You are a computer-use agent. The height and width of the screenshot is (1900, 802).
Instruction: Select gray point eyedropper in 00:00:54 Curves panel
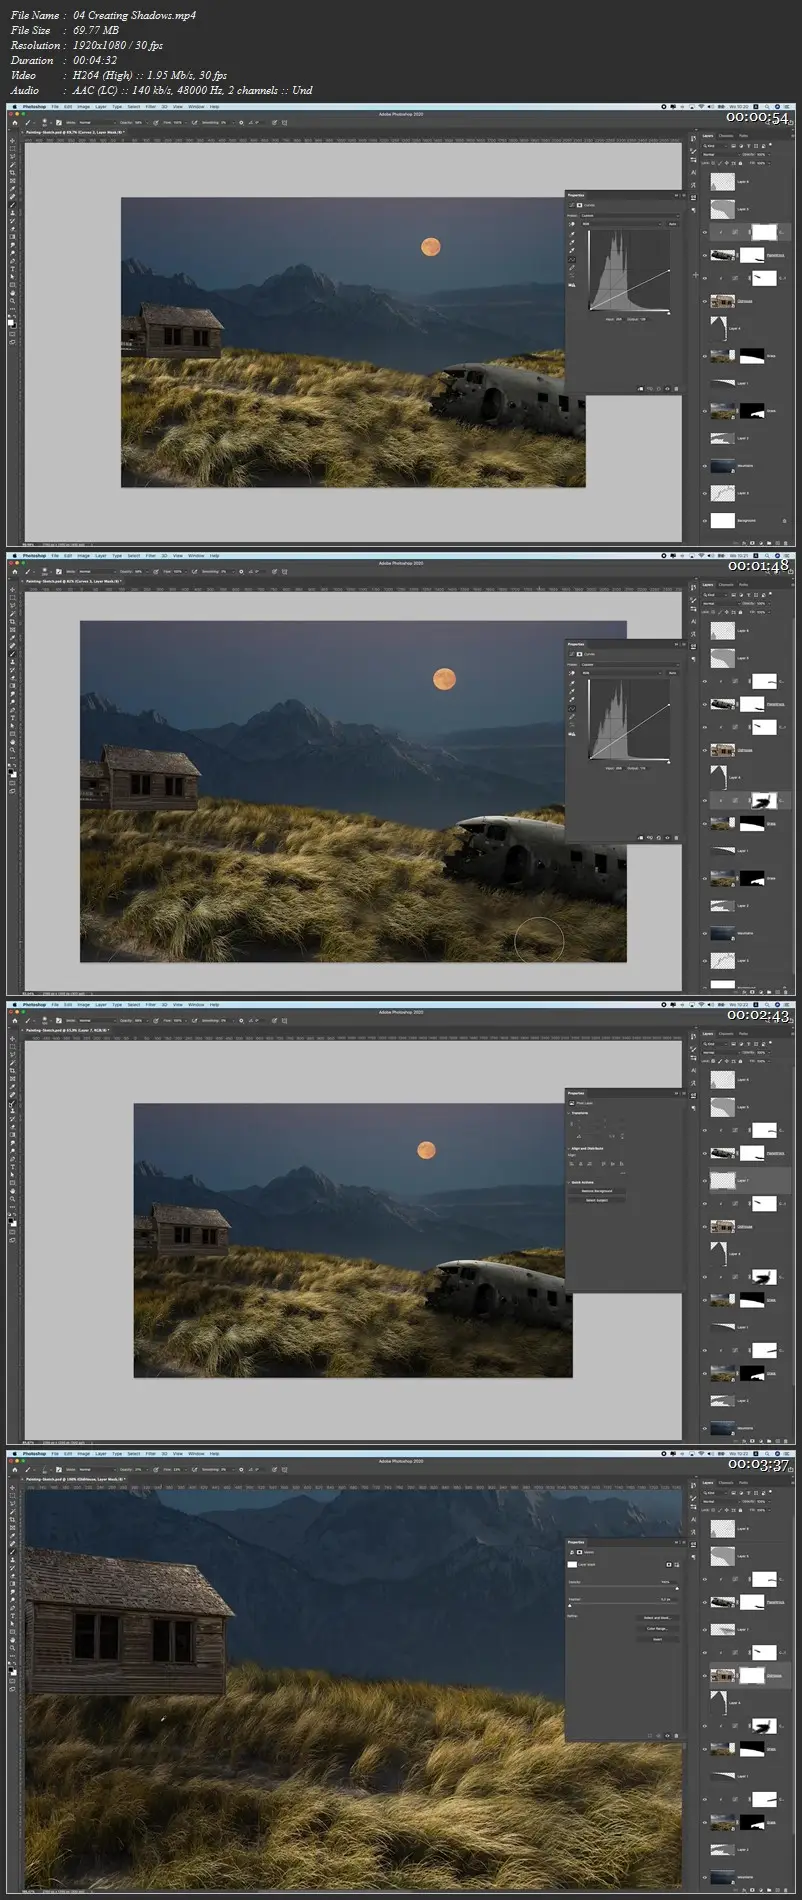tap(572, 242)
